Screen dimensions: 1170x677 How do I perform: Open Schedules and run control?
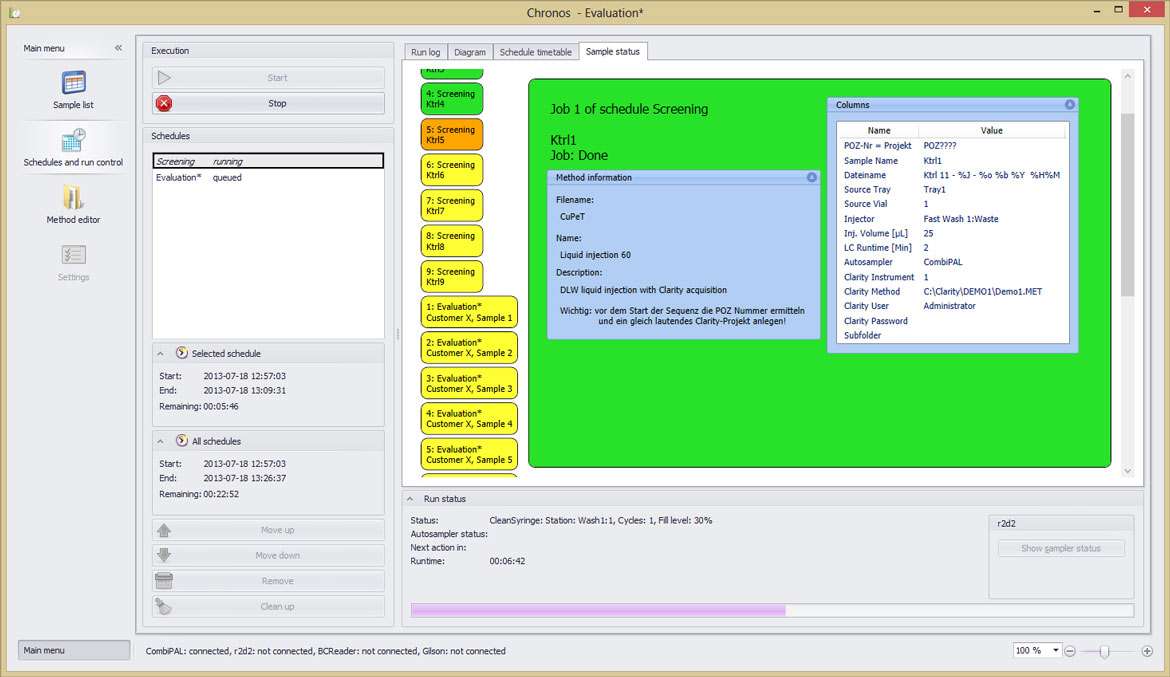(73, 147)
